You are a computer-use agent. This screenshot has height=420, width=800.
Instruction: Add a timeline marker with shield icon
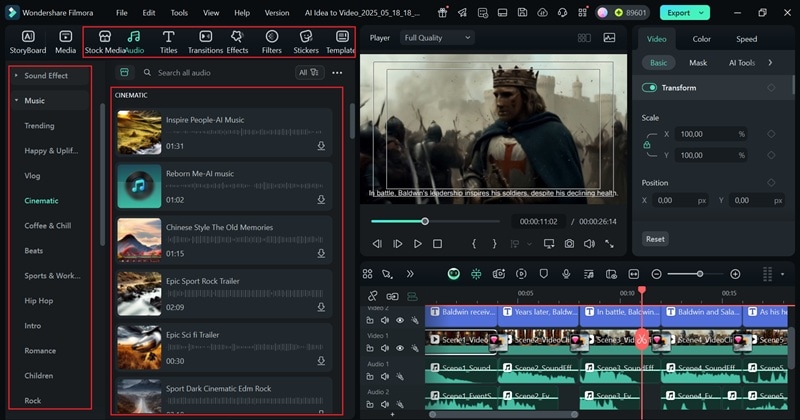pos(543,274)
